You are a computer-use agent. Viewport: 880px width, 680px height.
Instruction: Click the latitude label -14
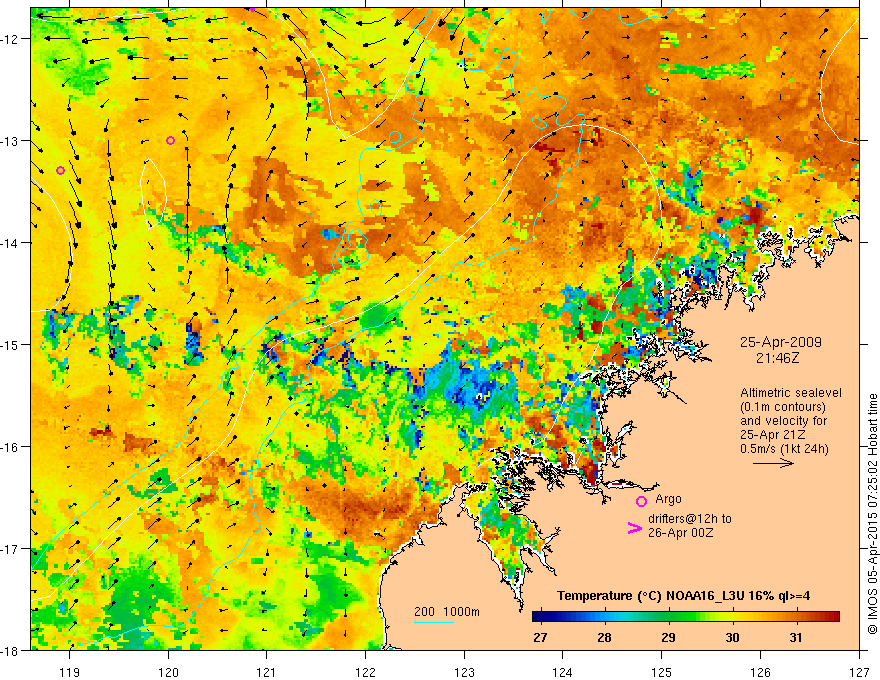click(x=11, y=243)
